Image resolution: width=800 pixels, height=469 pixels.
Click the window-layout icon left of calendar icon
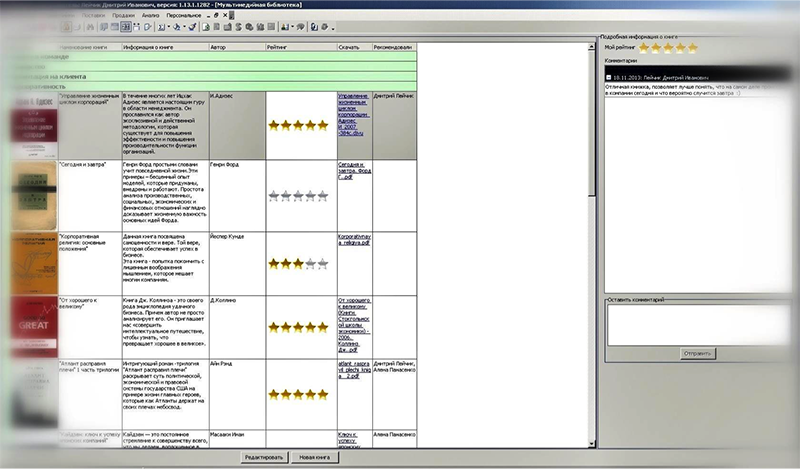pyautogui.click(x=115, y=27)
